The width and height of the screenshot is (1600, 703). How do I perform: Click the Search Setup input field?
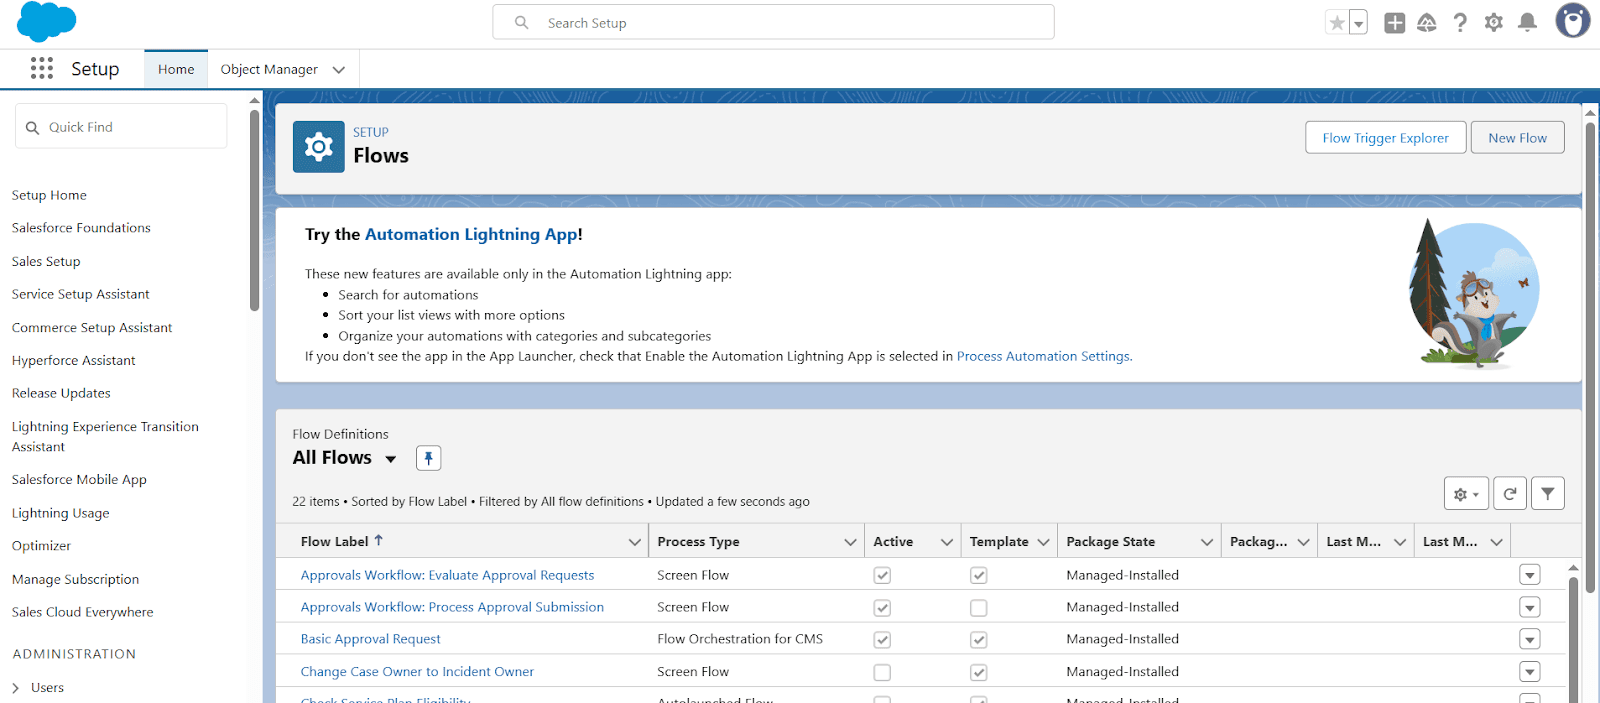[x=773, y=22]
